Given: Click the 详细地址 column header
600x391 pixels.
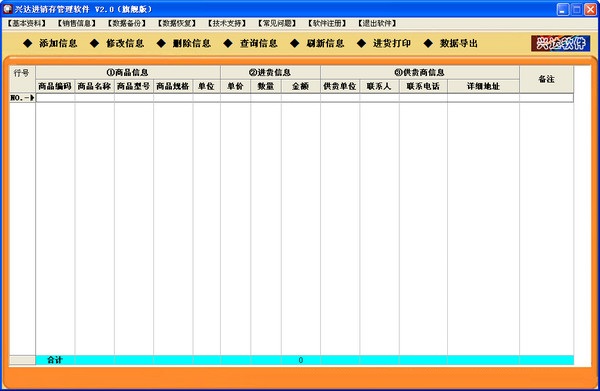Looking at the screenshot, I should [x=483, y=86].
